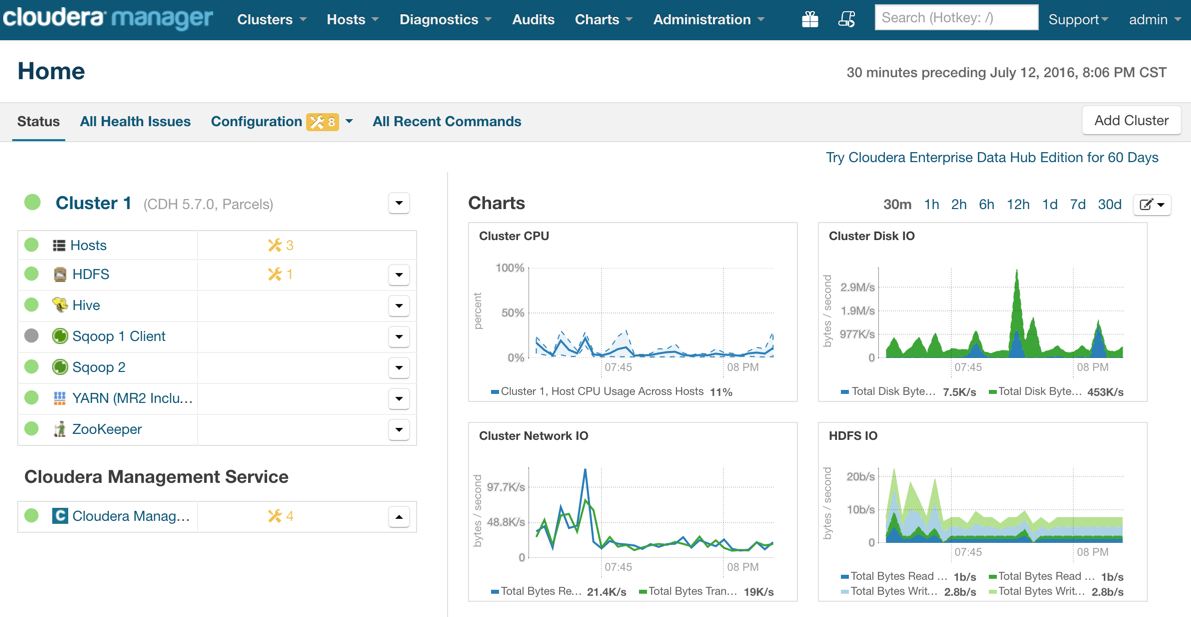
Task: Select the 30d time range
Action: point(1109,204)
